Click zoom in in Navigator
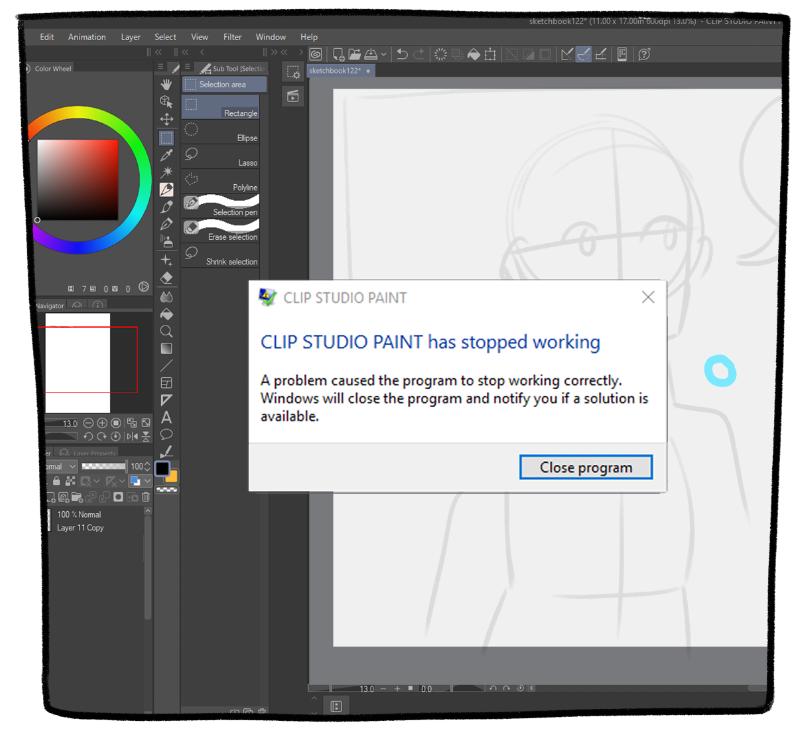 [x=102, y=423]
